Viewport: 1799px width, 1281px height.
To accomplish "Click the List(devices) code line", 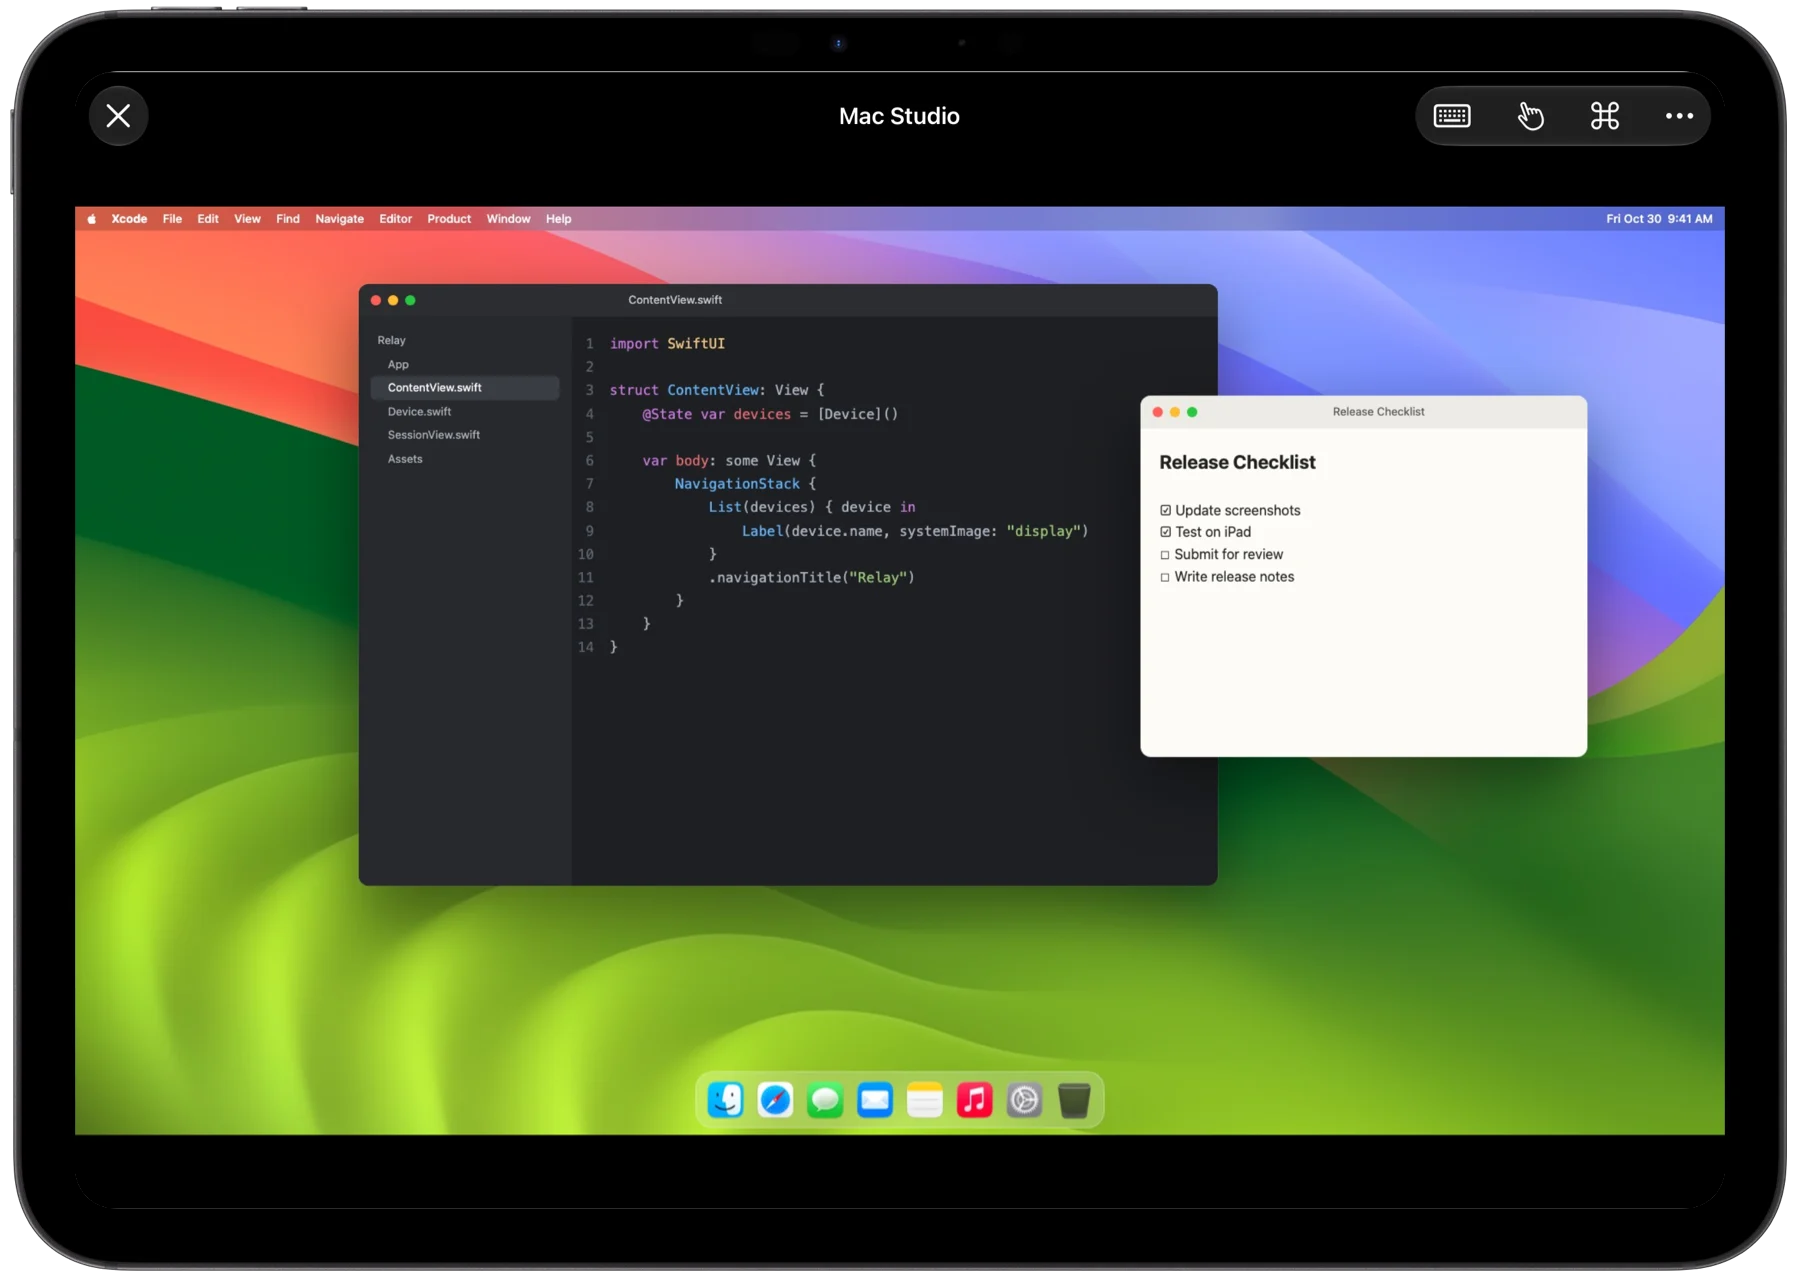I will 812,508.
